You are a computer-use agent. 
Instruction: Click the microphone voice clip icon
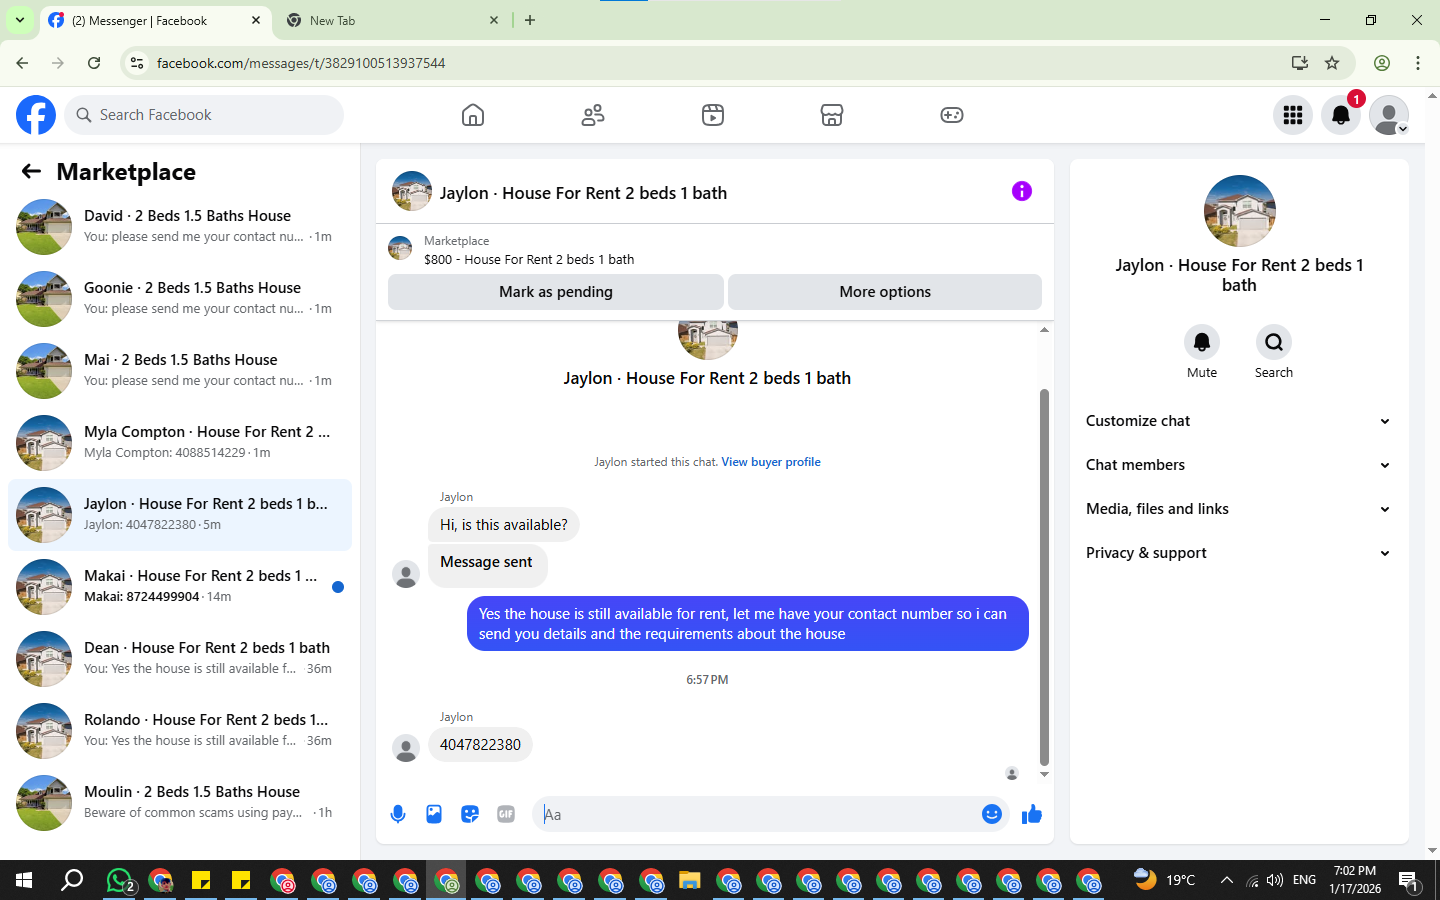(x=398, y=814)
